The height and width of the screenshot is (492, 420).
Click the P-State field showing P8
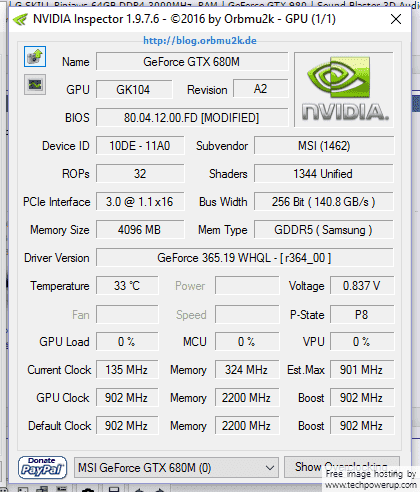(x=362, y=314)
